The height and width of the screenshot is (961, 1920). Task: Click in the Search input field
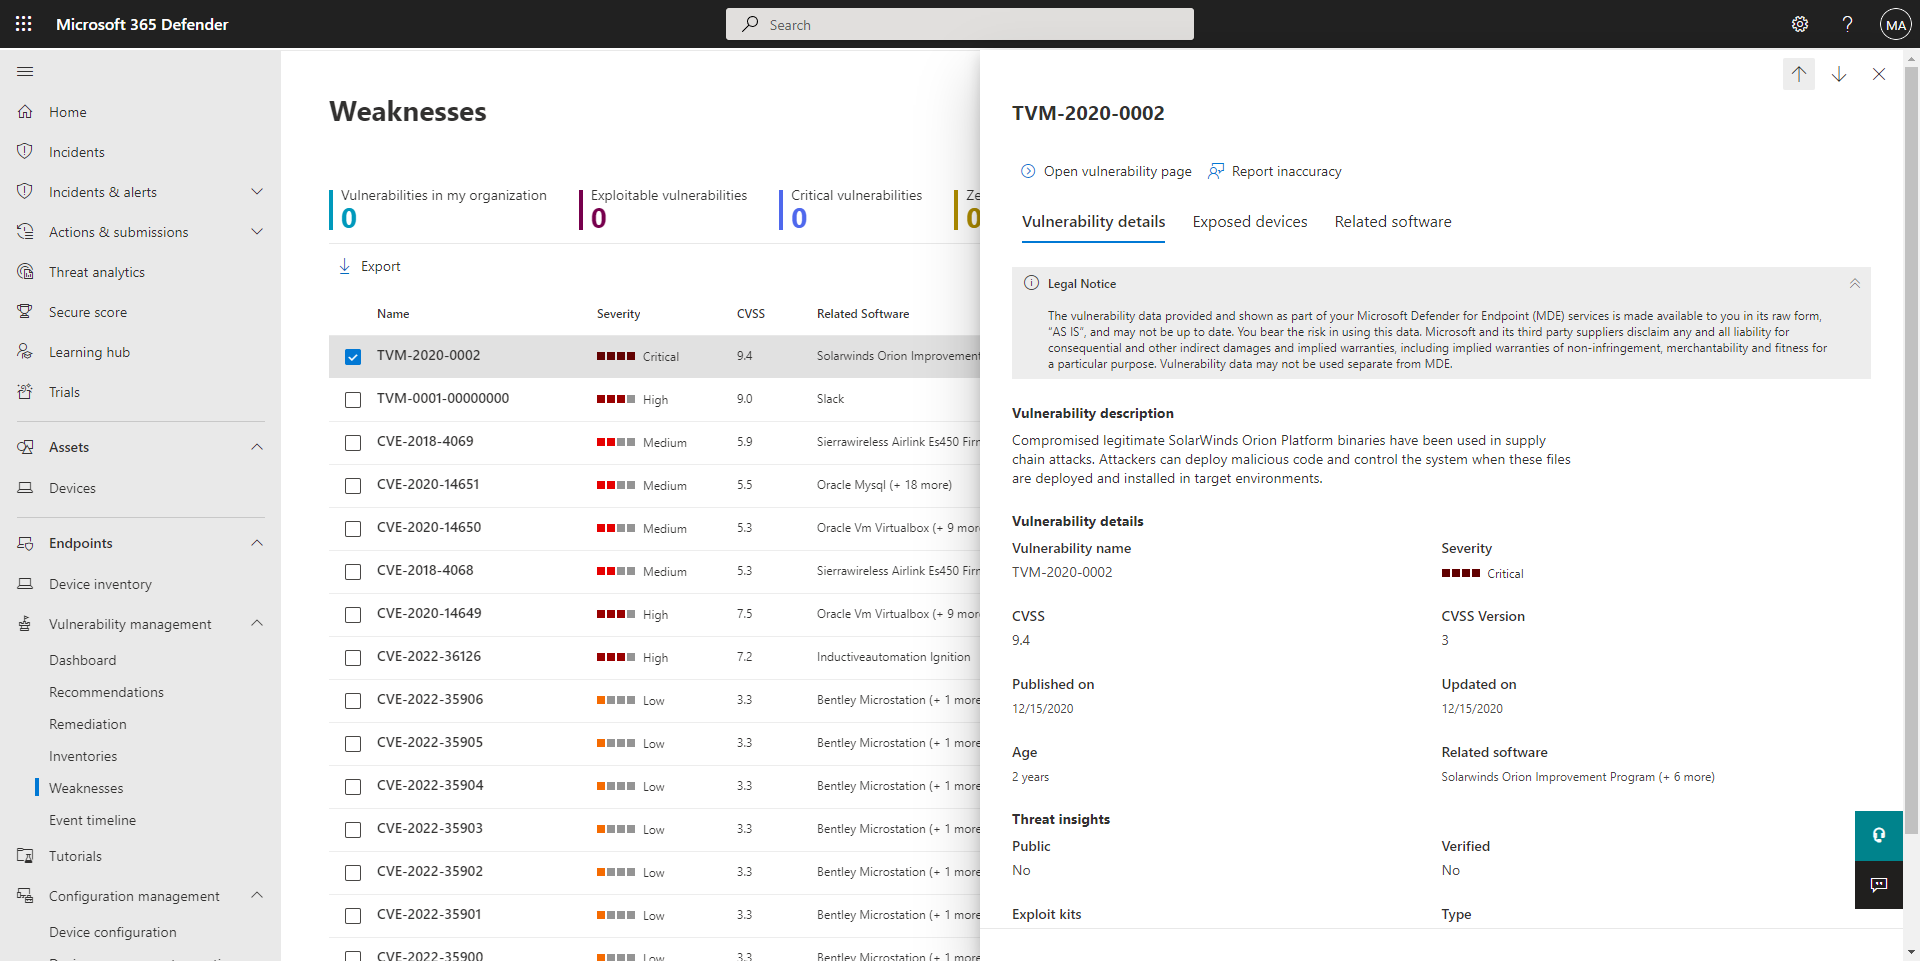[x=960, y=24]
